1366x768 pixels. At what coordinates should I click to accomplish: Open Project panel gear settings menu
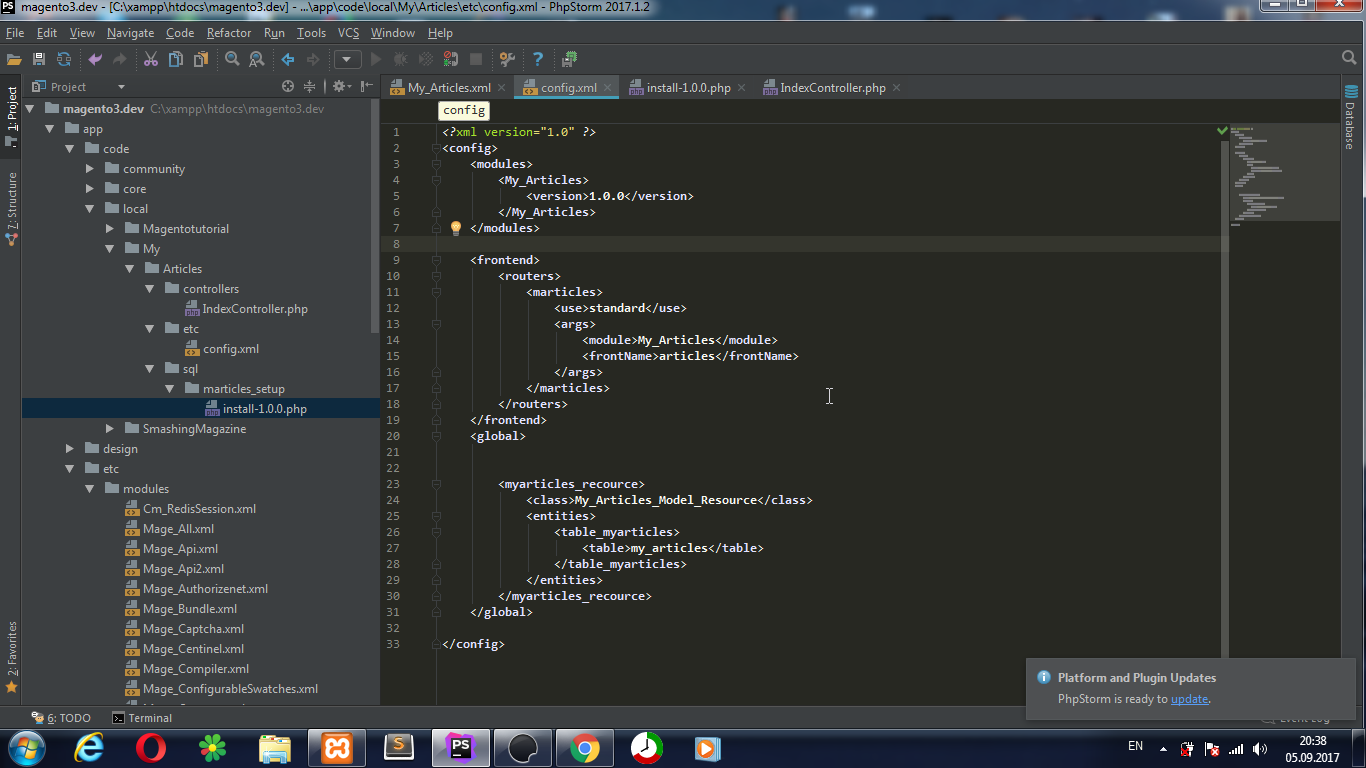click(x=341, y=87)
